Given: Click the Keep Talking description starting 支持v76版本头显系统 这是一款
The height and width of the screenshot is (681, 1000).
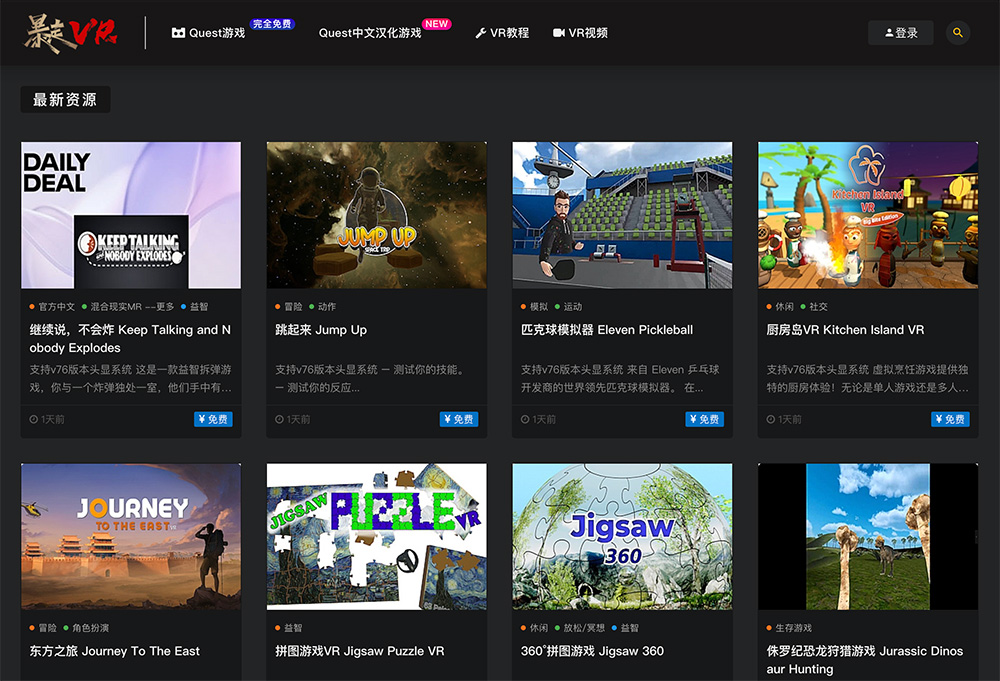Looking at the screenshot, I should (131, 378).
